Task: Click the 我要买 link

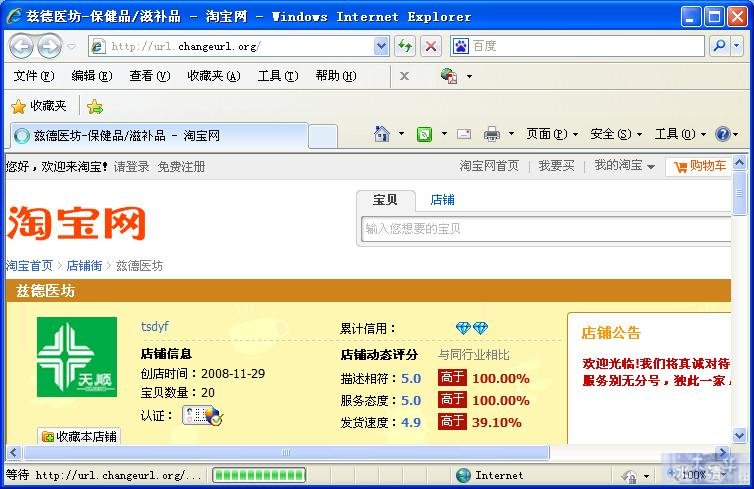Action: tap(556, 166)
